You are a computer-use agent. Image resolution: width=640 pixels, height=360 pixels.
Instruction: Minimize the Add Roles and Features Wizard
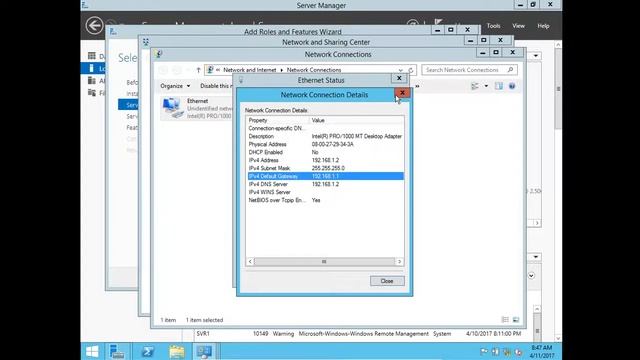(438, 30)
